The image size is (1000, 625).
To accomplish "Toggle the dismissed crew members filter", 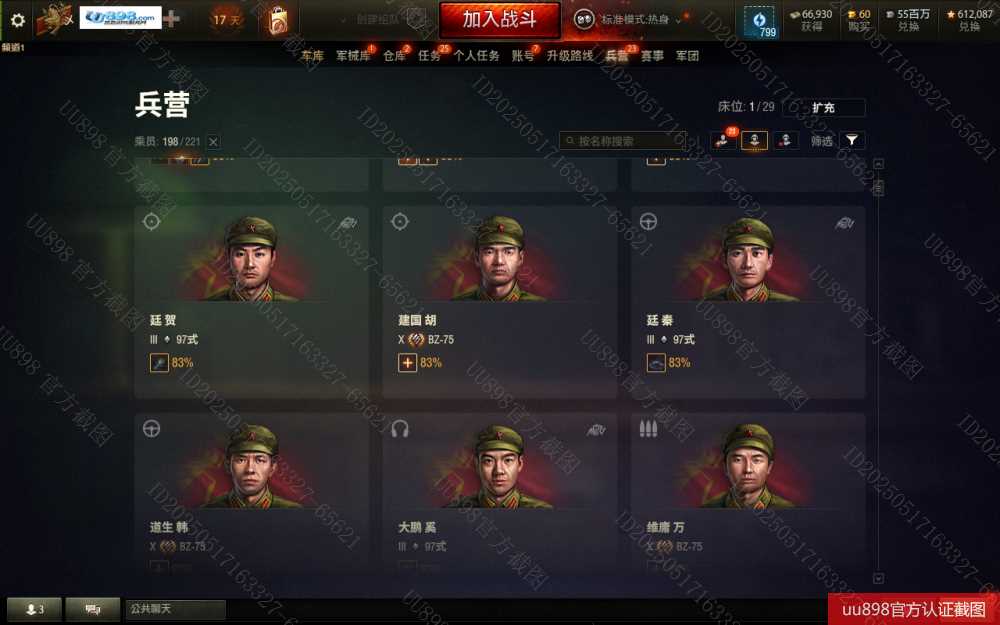I will [x=786, y=140].
